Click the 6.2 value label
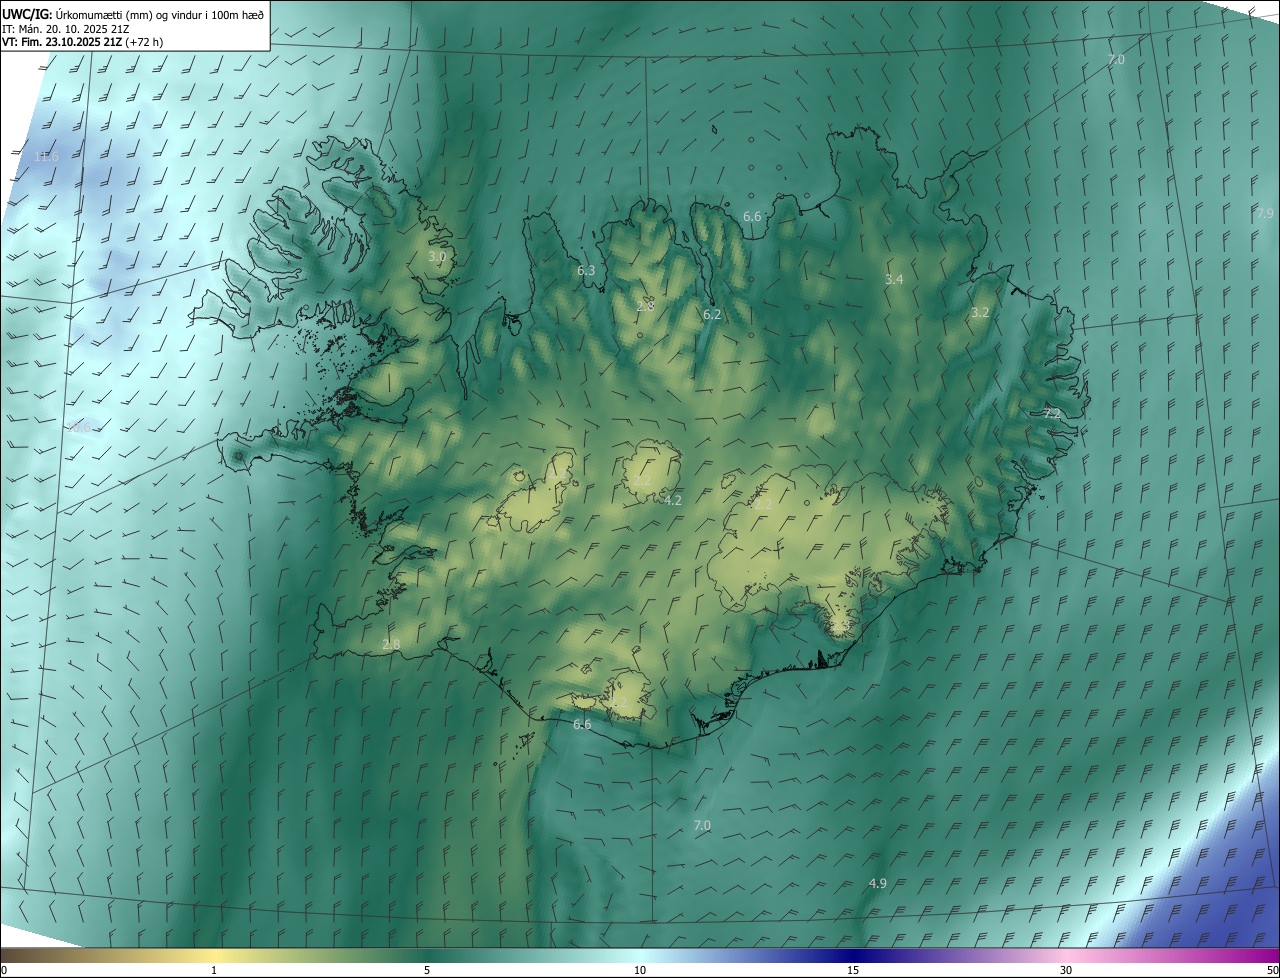This screenshot has height=978, width=1280. (x=712, y=314)
